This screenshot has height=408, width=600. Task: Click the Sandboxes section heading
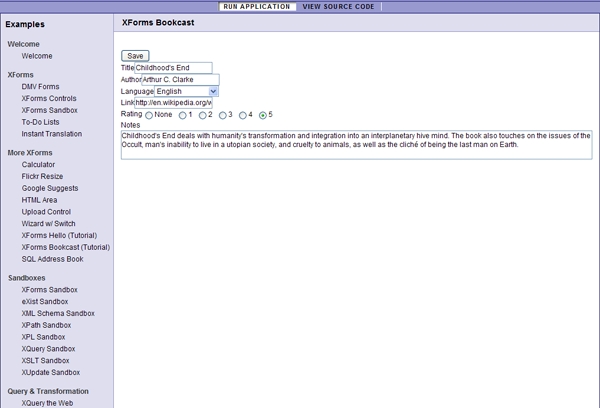click(x=26, y=278)
